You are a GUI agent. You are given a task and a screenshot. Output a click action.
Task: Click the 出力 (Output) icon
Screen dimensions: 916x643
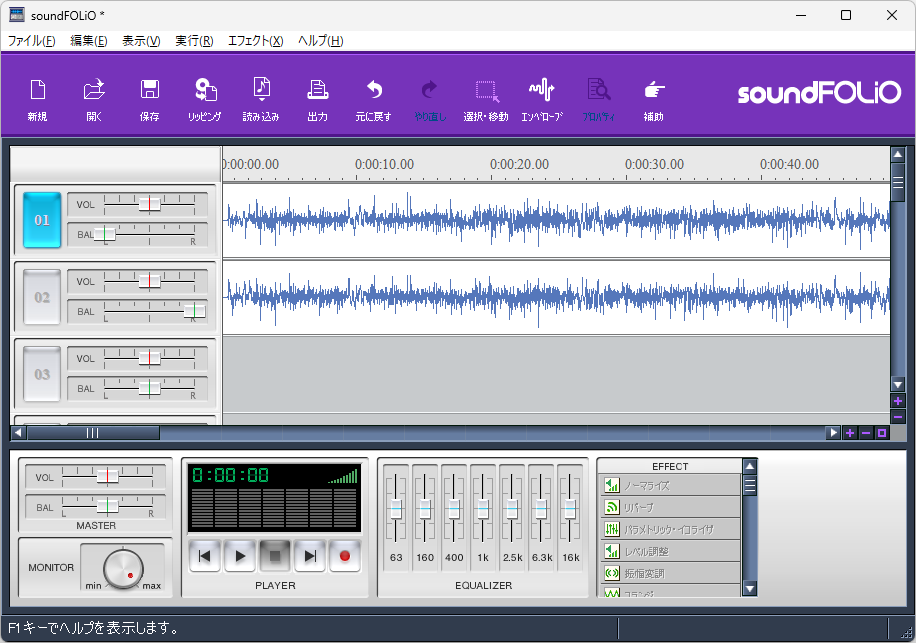pos(317,95)
